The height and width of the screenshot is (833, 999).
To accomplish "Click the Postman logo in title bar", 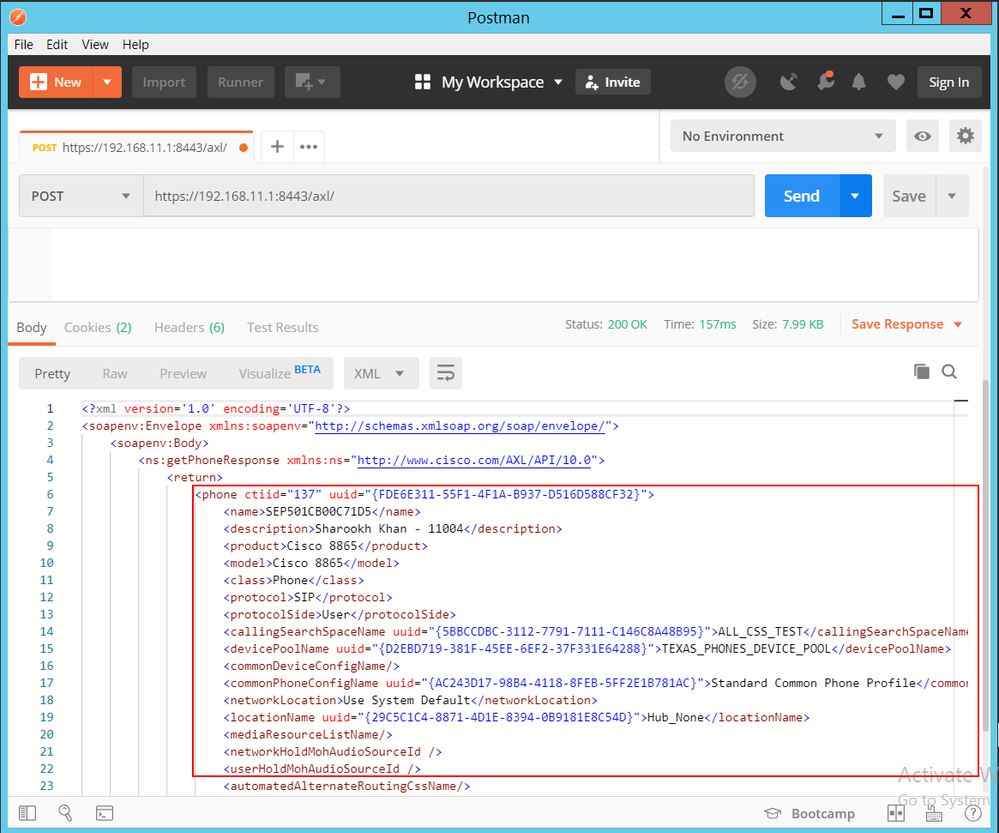I will pos(18,17).
